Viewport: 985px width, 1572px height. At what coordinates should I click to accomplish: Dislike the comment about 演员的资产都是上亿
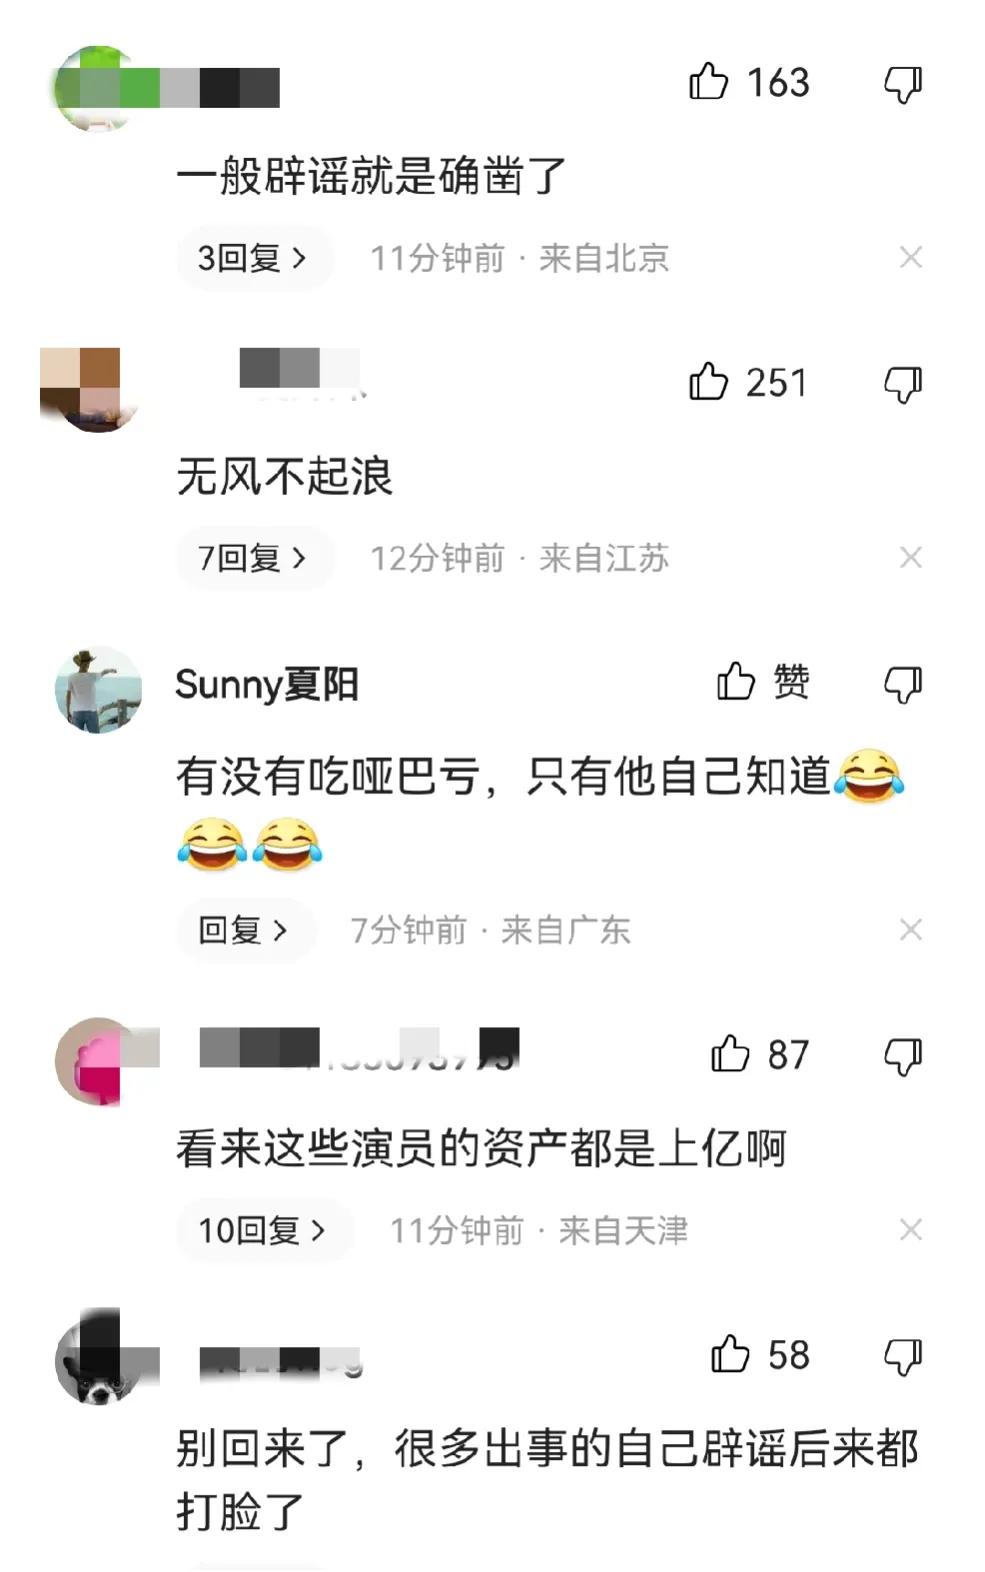coord(902,1056)
